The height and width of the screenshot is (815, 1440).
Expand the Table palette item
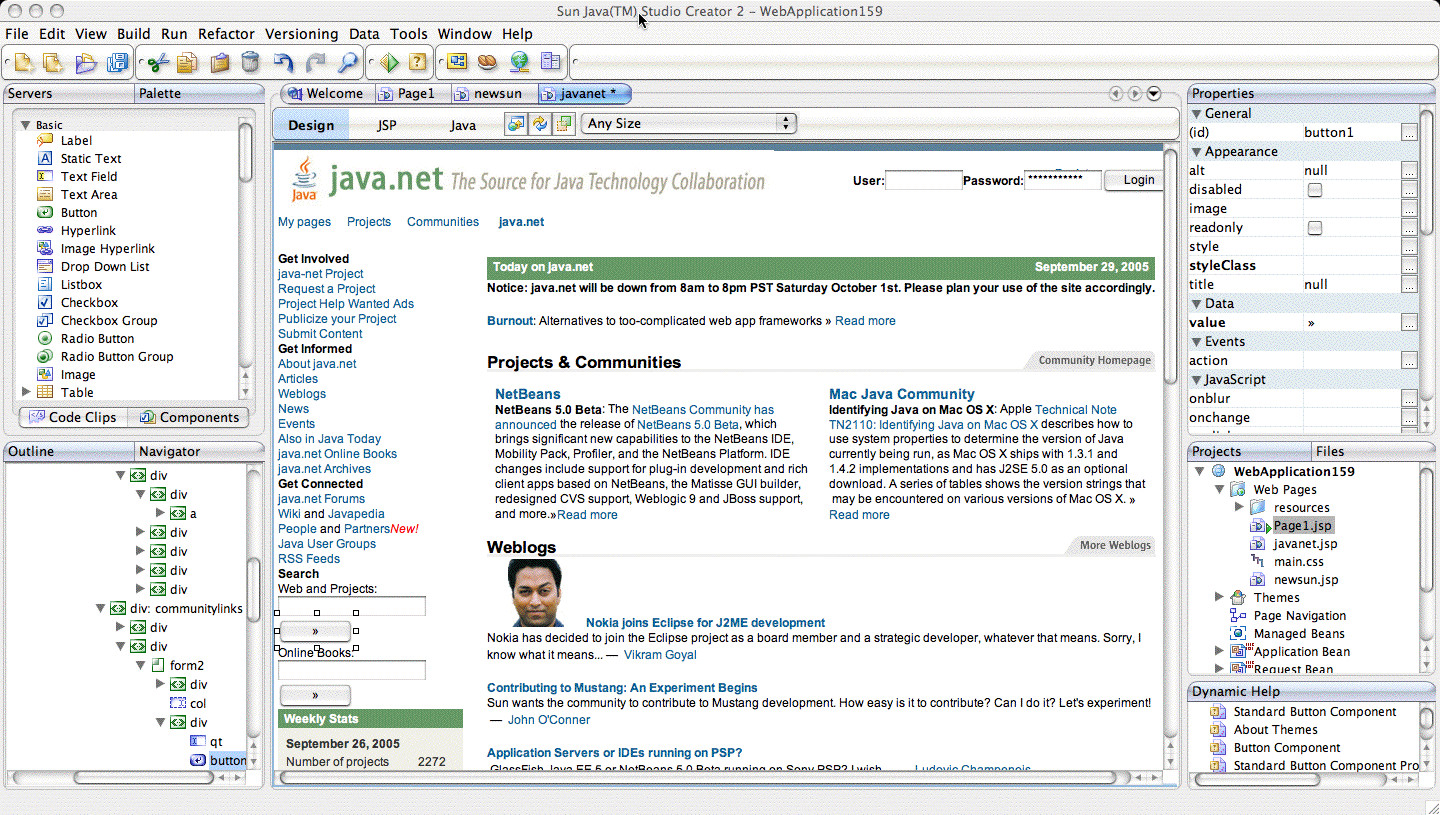pos(26,392)
